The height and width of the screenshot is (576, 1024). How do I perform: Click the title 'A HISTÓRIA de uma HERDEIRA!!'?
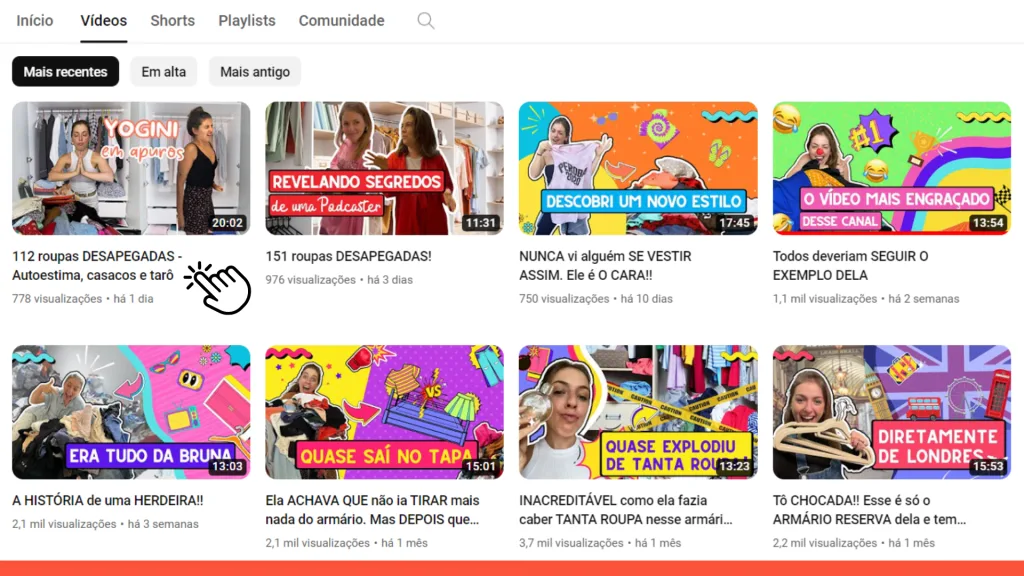(x=107, y=500)
